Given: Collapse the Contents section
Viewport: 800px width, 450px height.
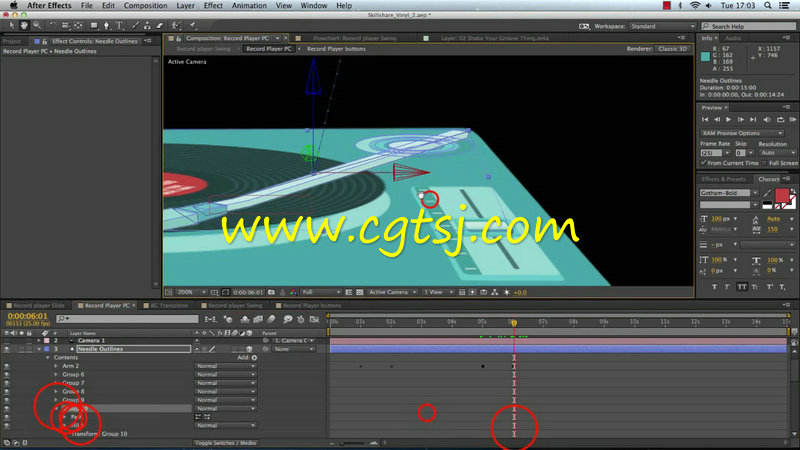Looking at the screenshot, I should click(x=48, y=358).
